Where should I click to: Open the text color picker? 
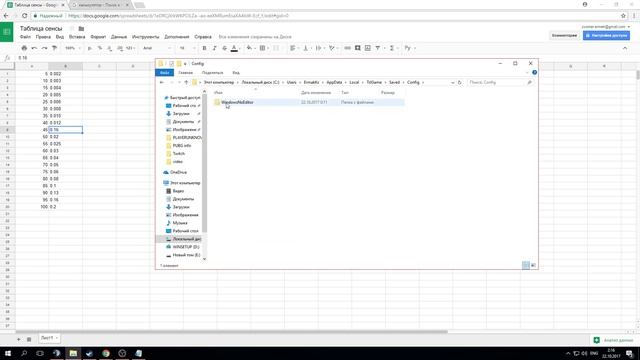click(234, 48)
